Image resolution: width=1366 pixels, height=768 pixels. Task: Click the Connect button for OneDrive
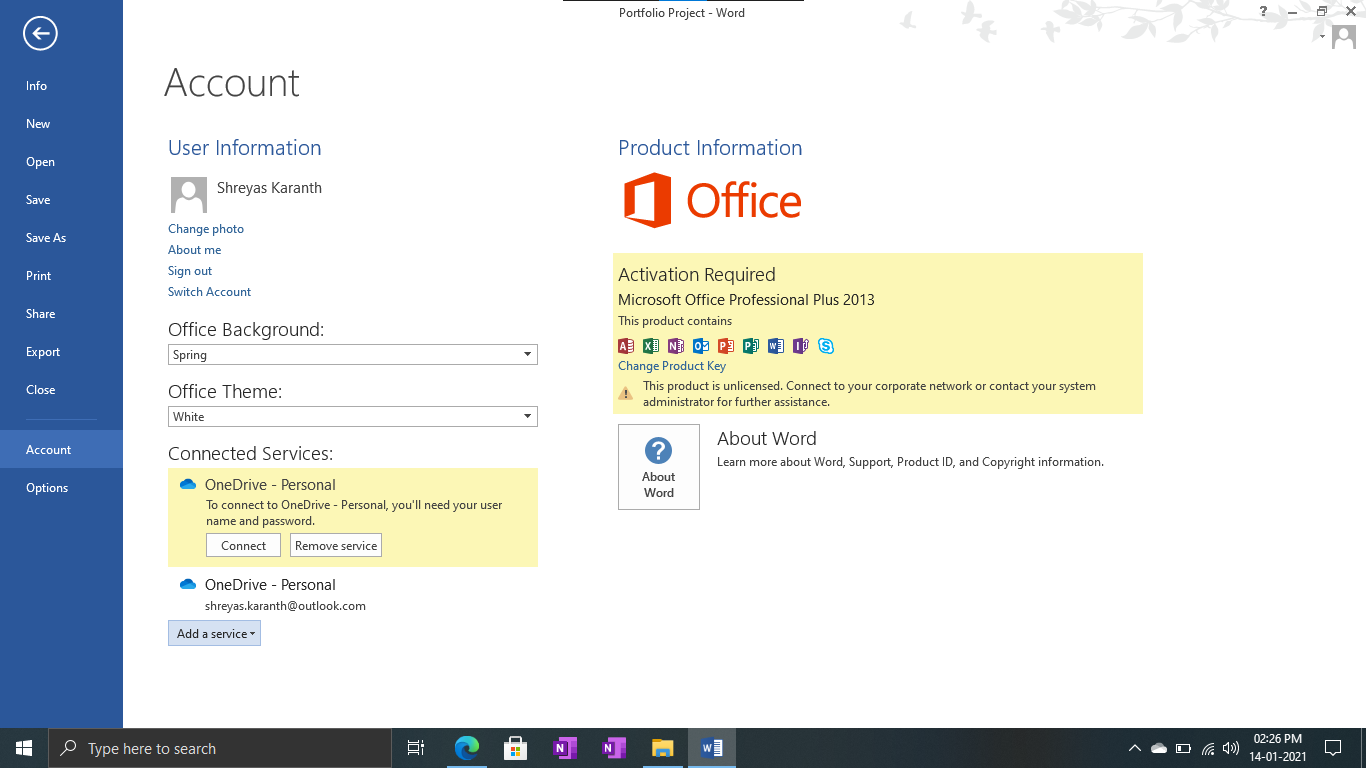click(x=243, y=545)
